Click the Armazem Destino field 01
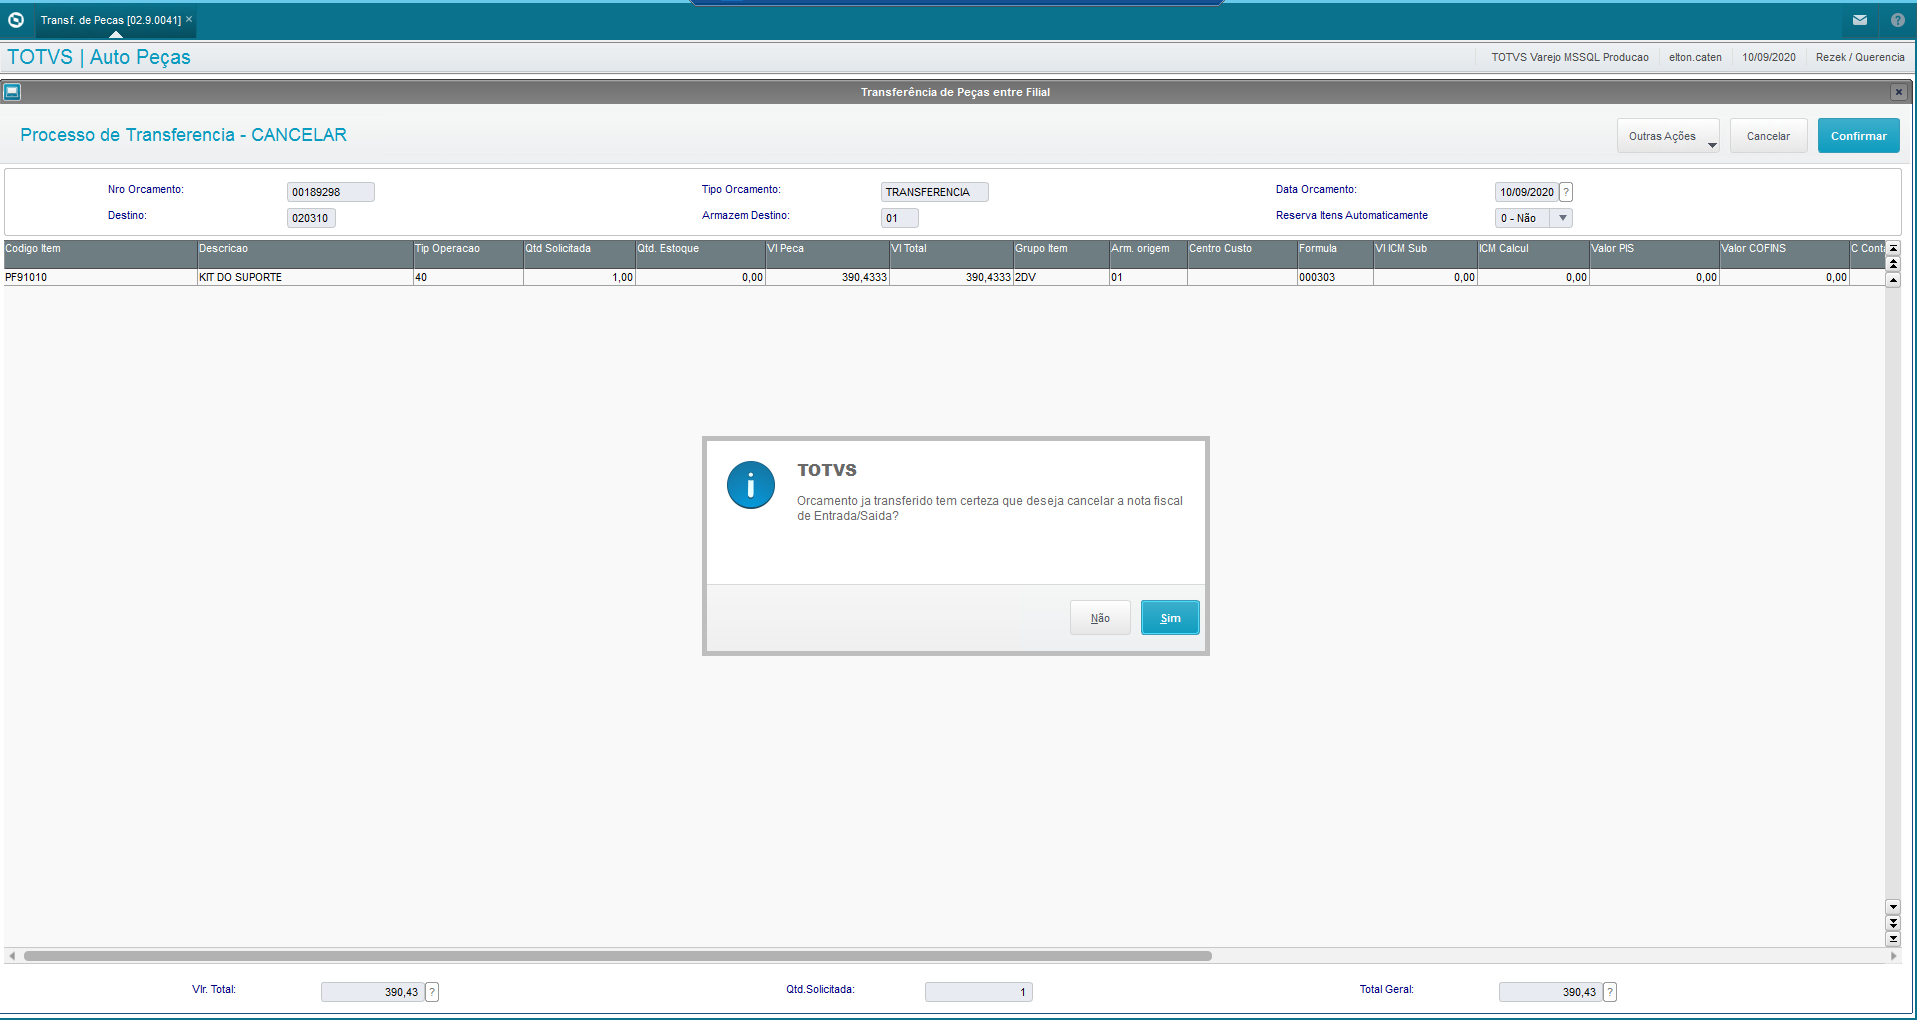 coord(899,218)
